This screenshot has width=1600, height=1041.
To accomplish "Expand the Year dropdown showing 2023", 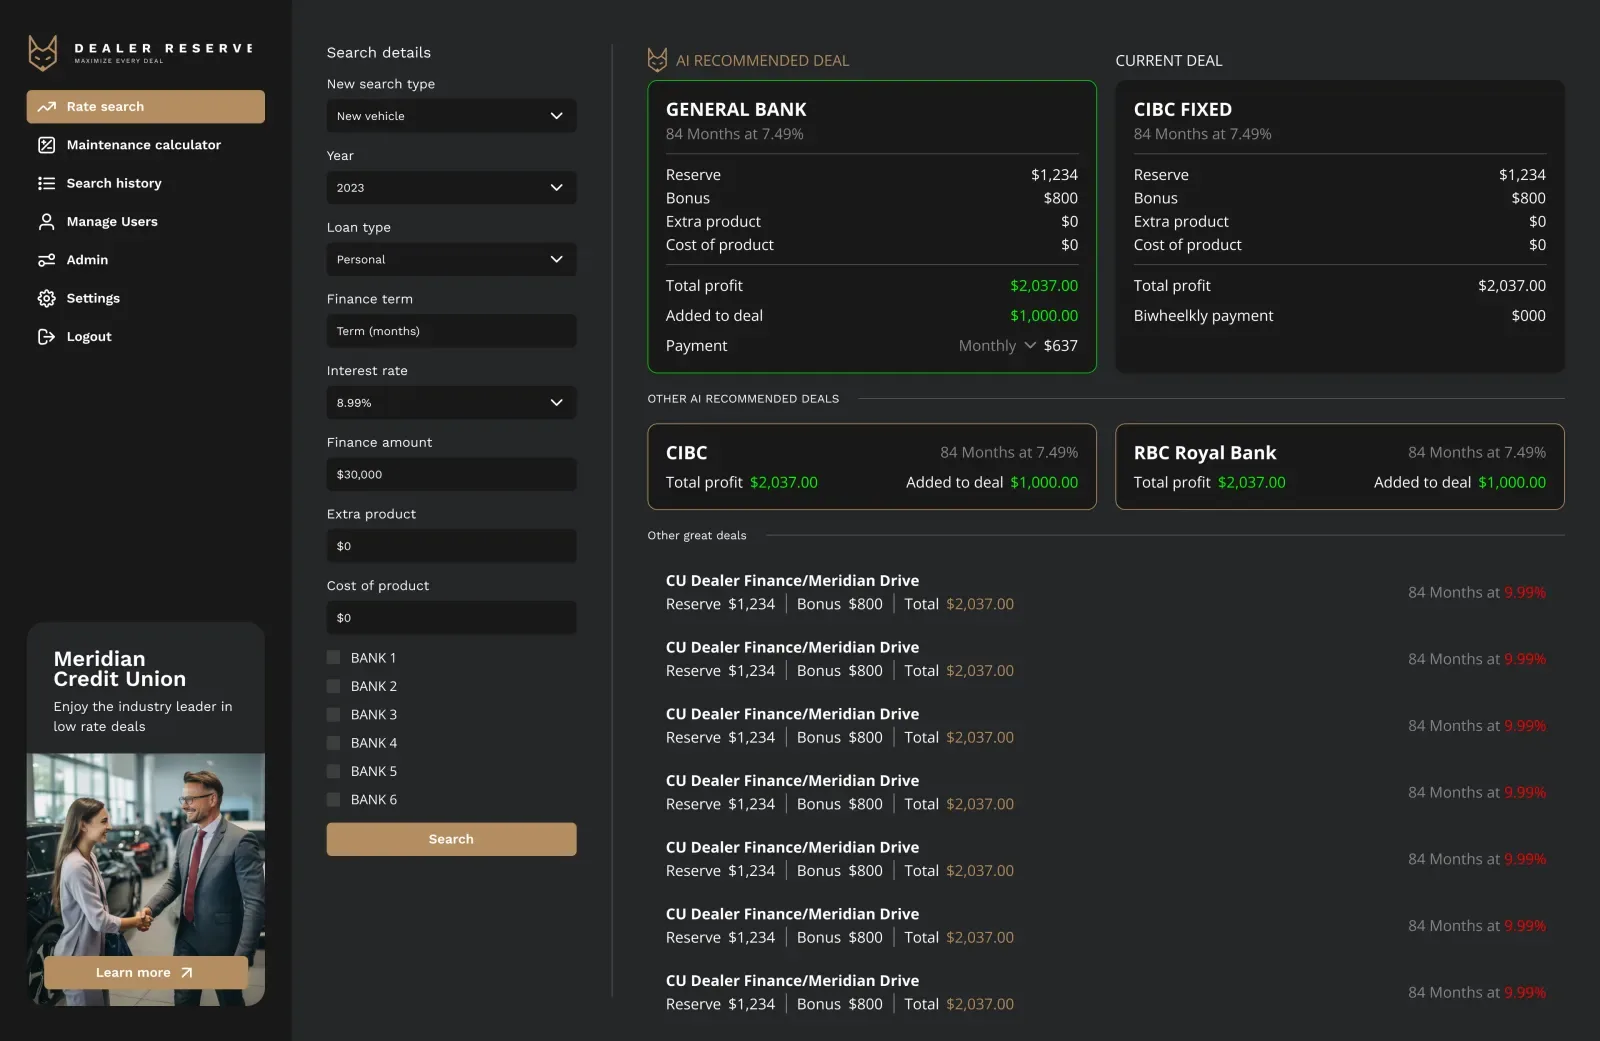I will 451,188.
